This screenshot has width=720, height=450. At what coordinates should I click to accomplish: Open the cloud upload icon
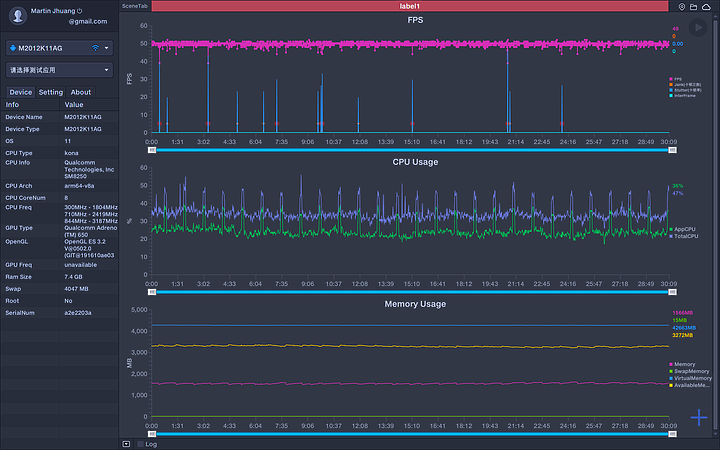click(706, 6)
